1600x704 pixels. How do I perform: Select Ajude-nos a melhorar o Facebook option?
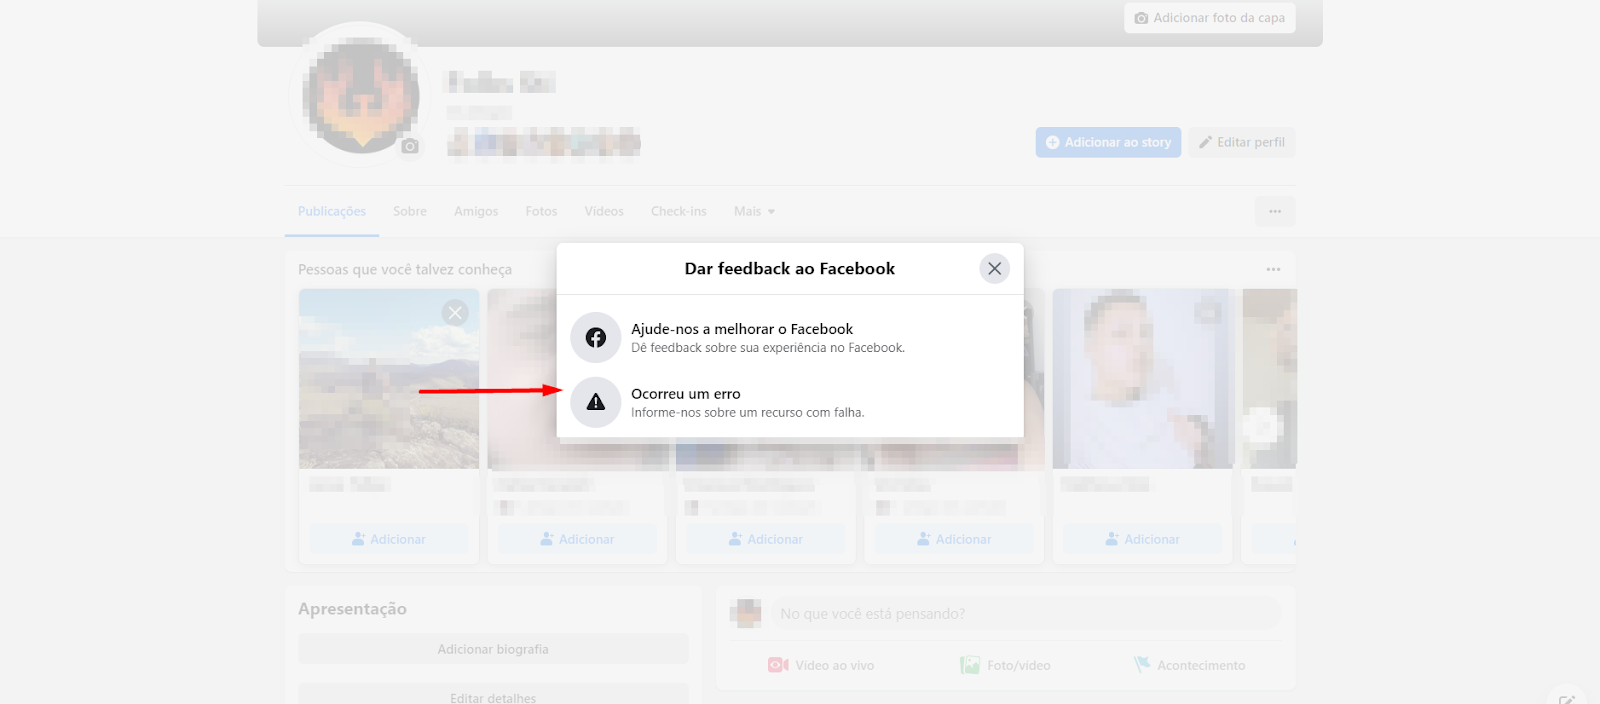[790, 338]
